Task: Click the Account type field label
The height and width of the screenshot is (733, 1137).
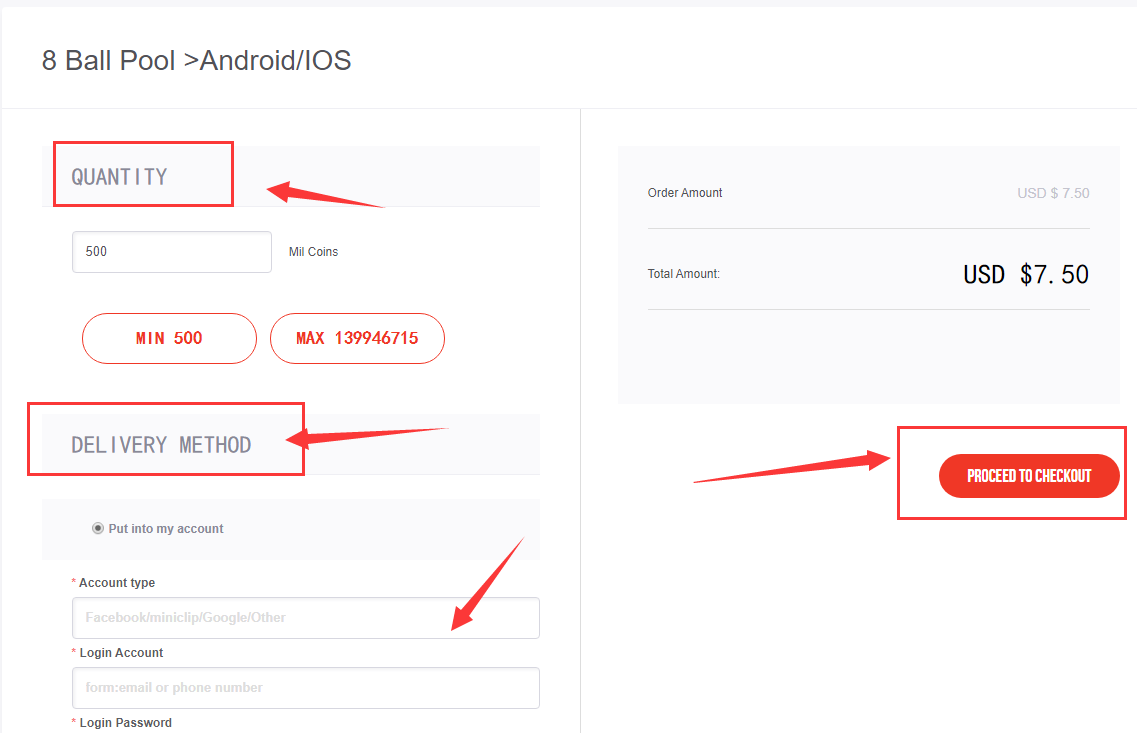Action: pos(117,583)
